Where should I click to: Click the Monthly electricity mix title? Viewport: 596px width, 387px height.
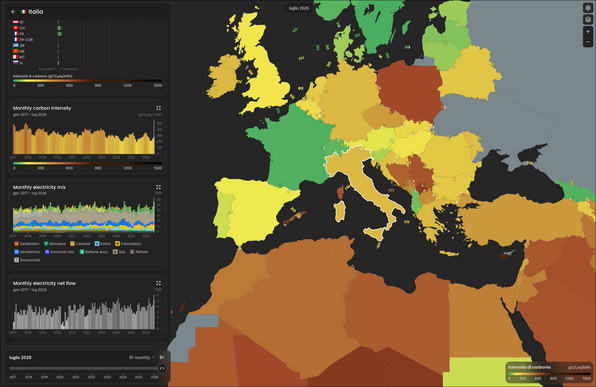(39, 187)
